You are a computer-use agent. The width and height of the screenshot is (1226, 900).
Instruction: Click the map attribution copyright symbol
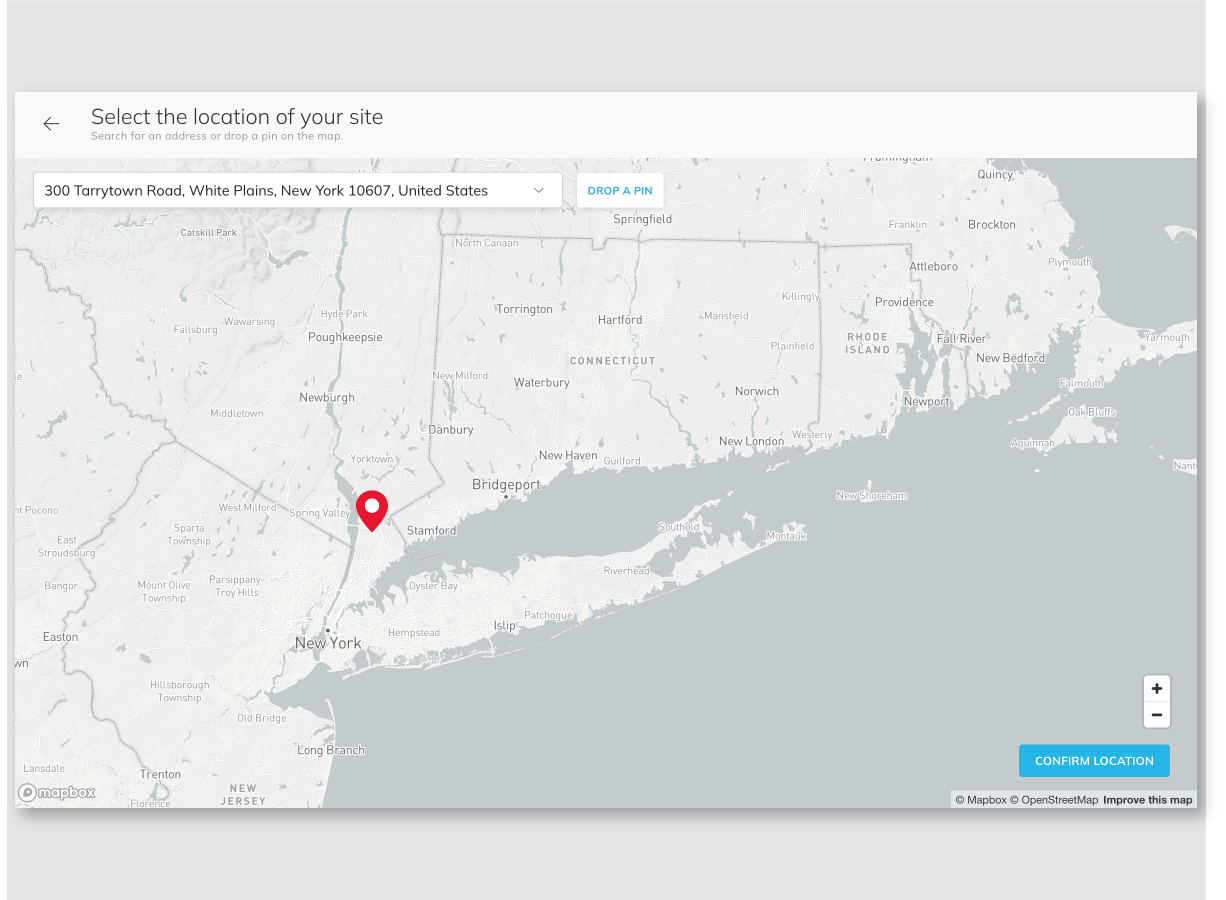(x=958, y=799)
